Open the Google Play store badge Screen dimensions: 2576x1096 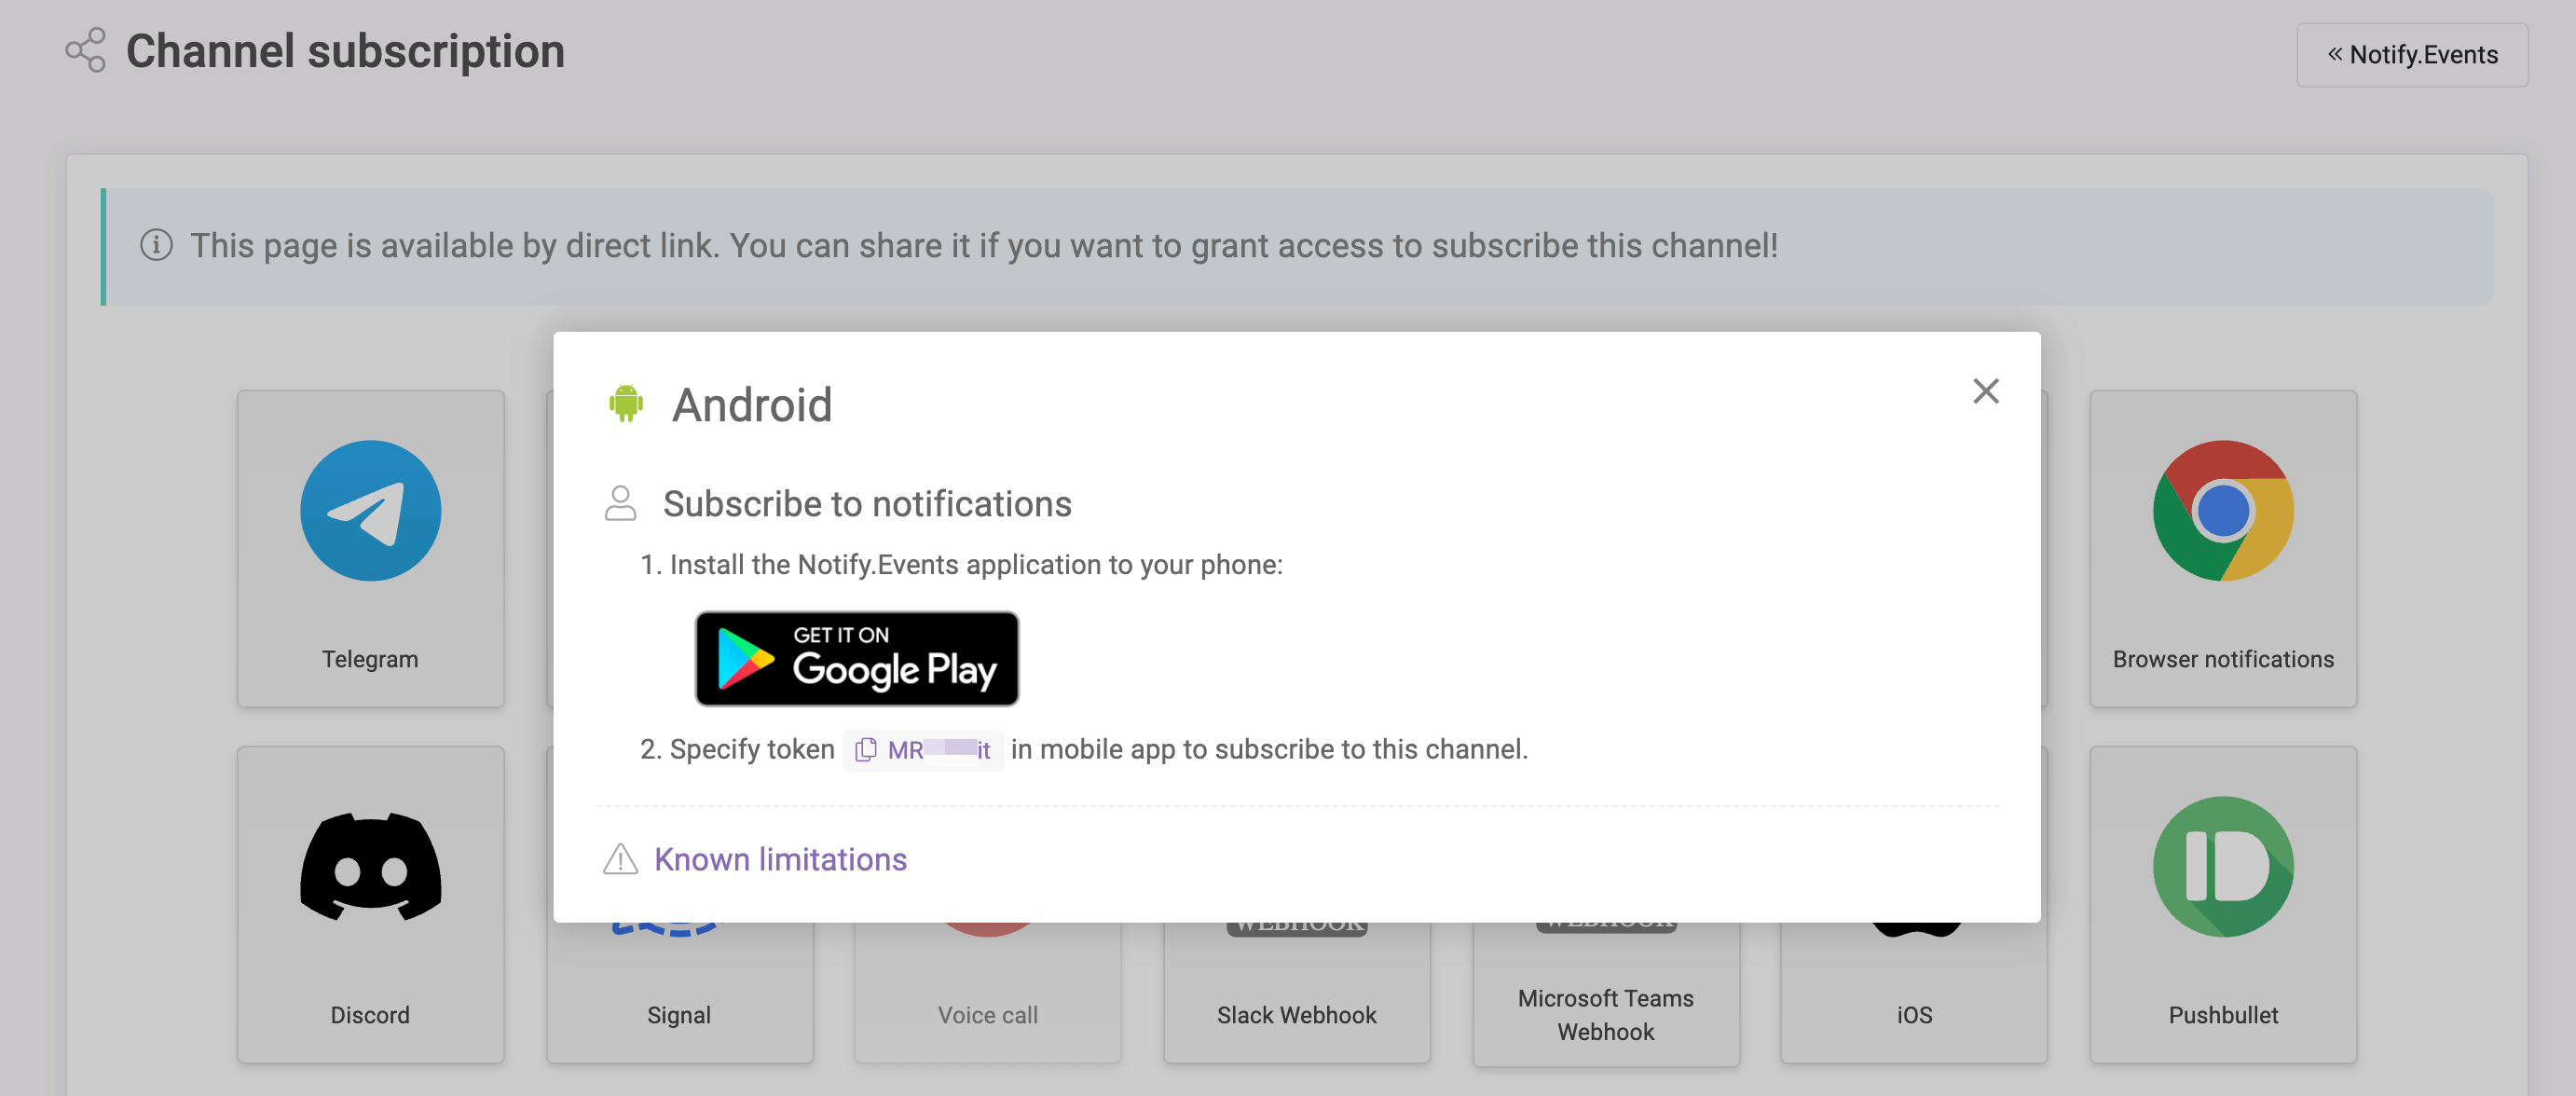(x=857, y=659)
